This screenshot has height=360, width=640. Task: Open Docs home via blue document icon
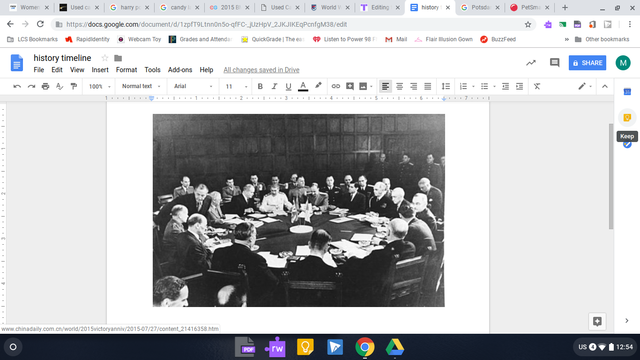coord(17,63)
